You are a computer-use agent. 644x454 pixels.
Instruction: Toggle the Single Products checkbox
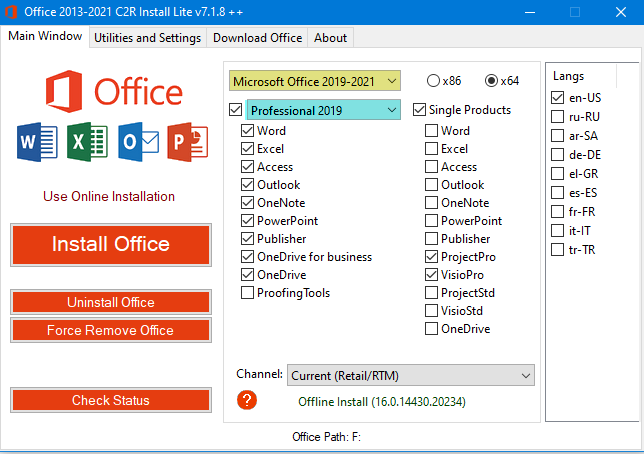coord(419,110)
